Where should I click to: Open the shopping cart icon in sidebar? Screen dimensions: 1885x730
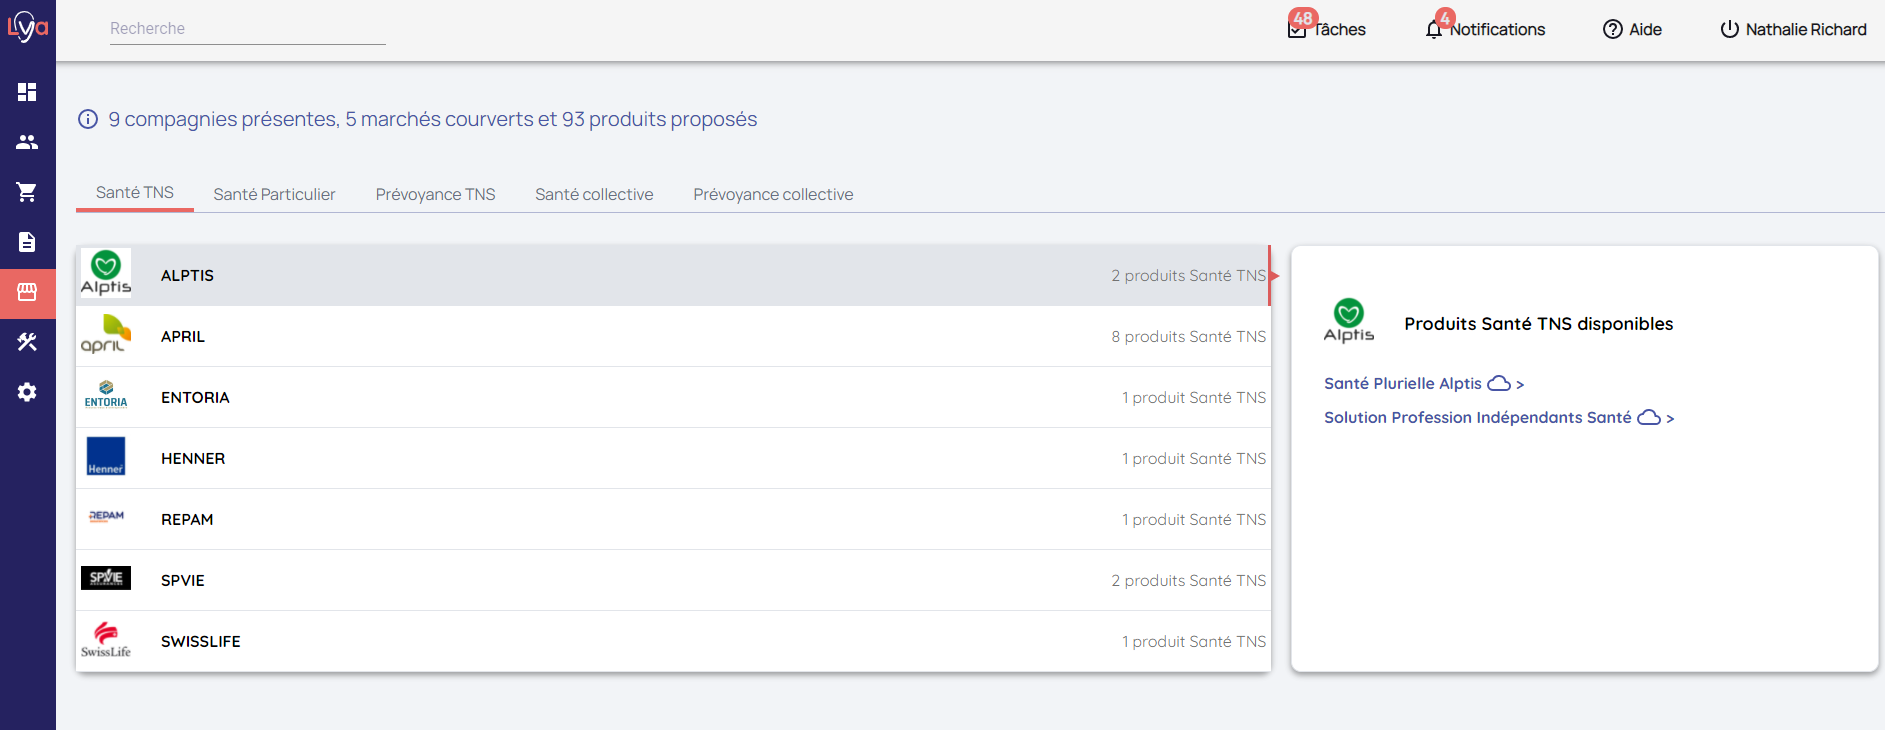27,192
